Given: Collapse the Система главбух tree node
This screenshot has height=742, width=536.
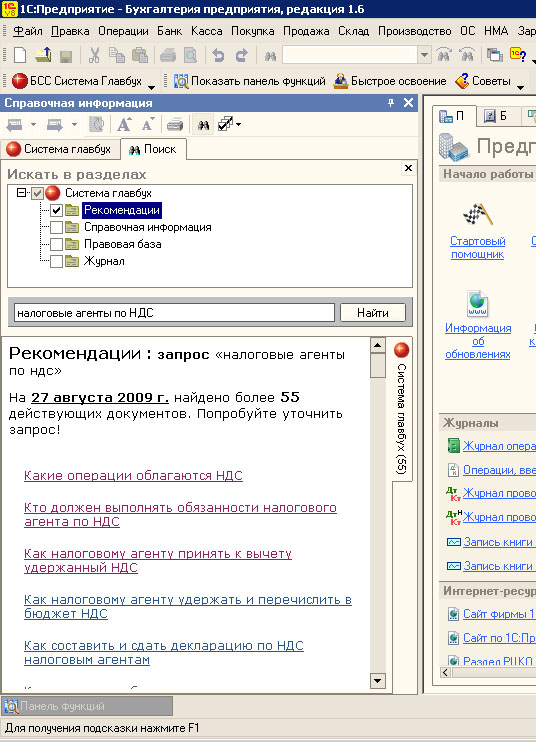Looking at the screenshot, I should click(21, 193).
